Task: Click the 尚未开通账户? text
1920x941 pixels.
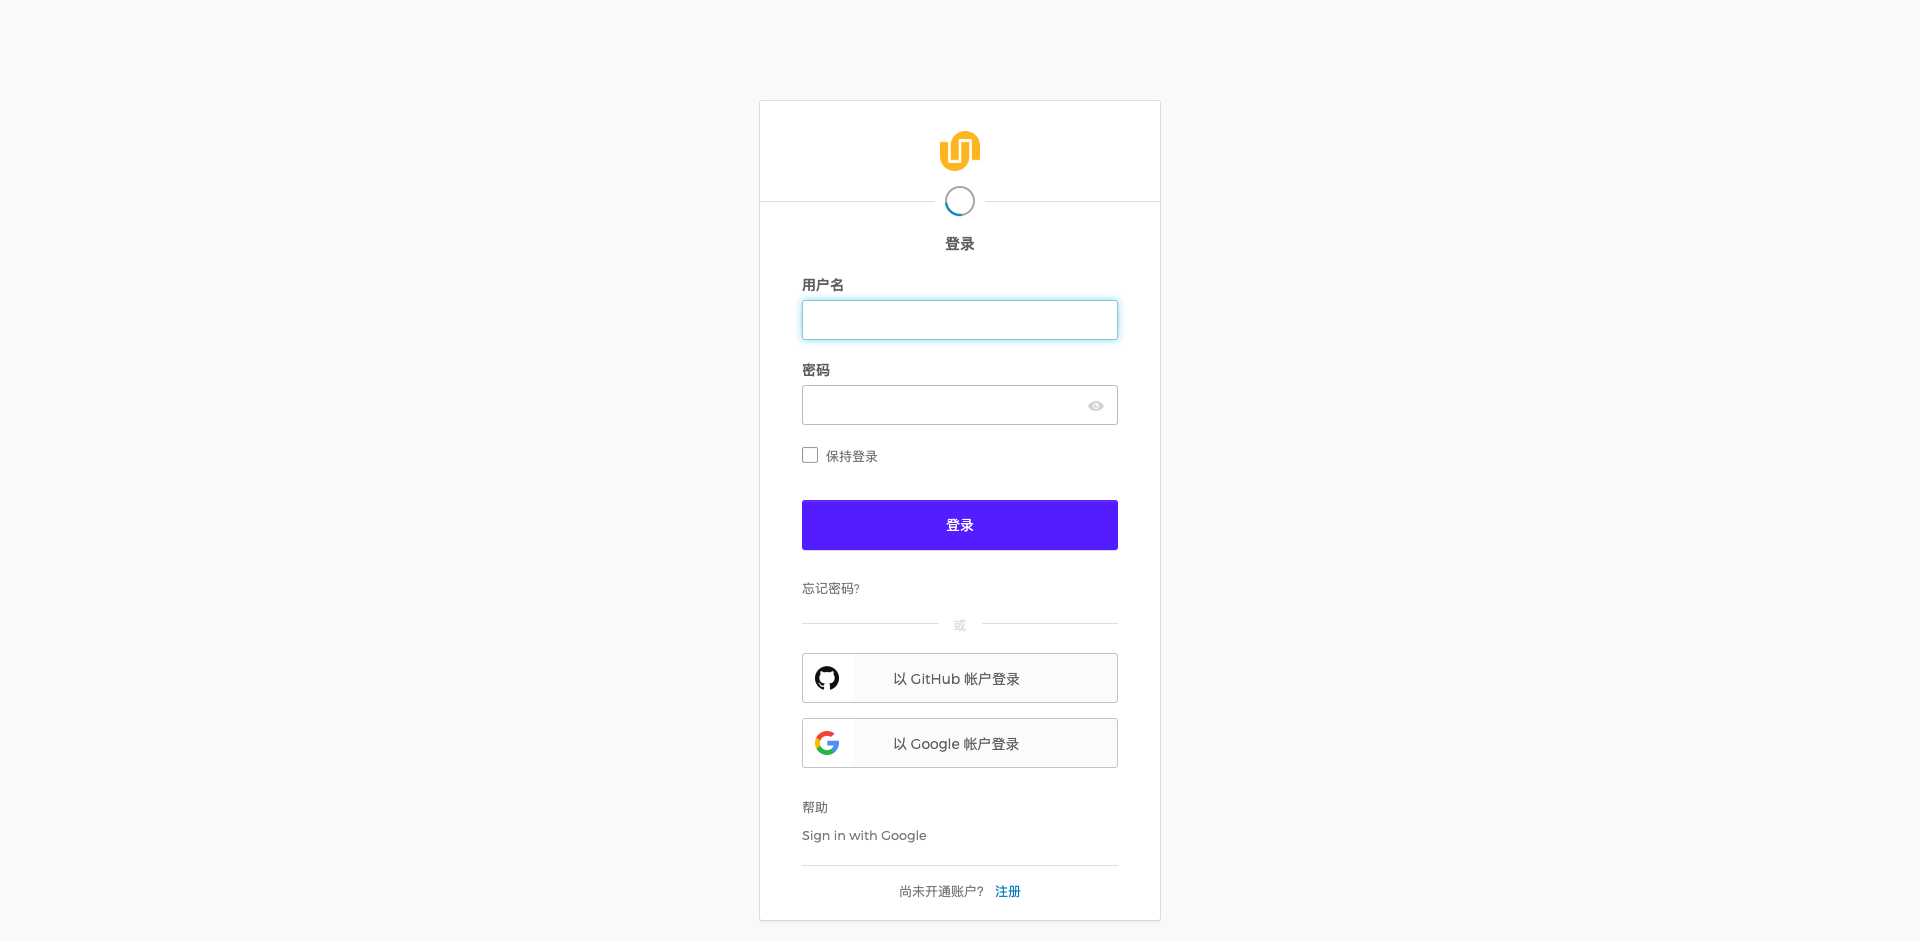Action: tap(941, 891)
